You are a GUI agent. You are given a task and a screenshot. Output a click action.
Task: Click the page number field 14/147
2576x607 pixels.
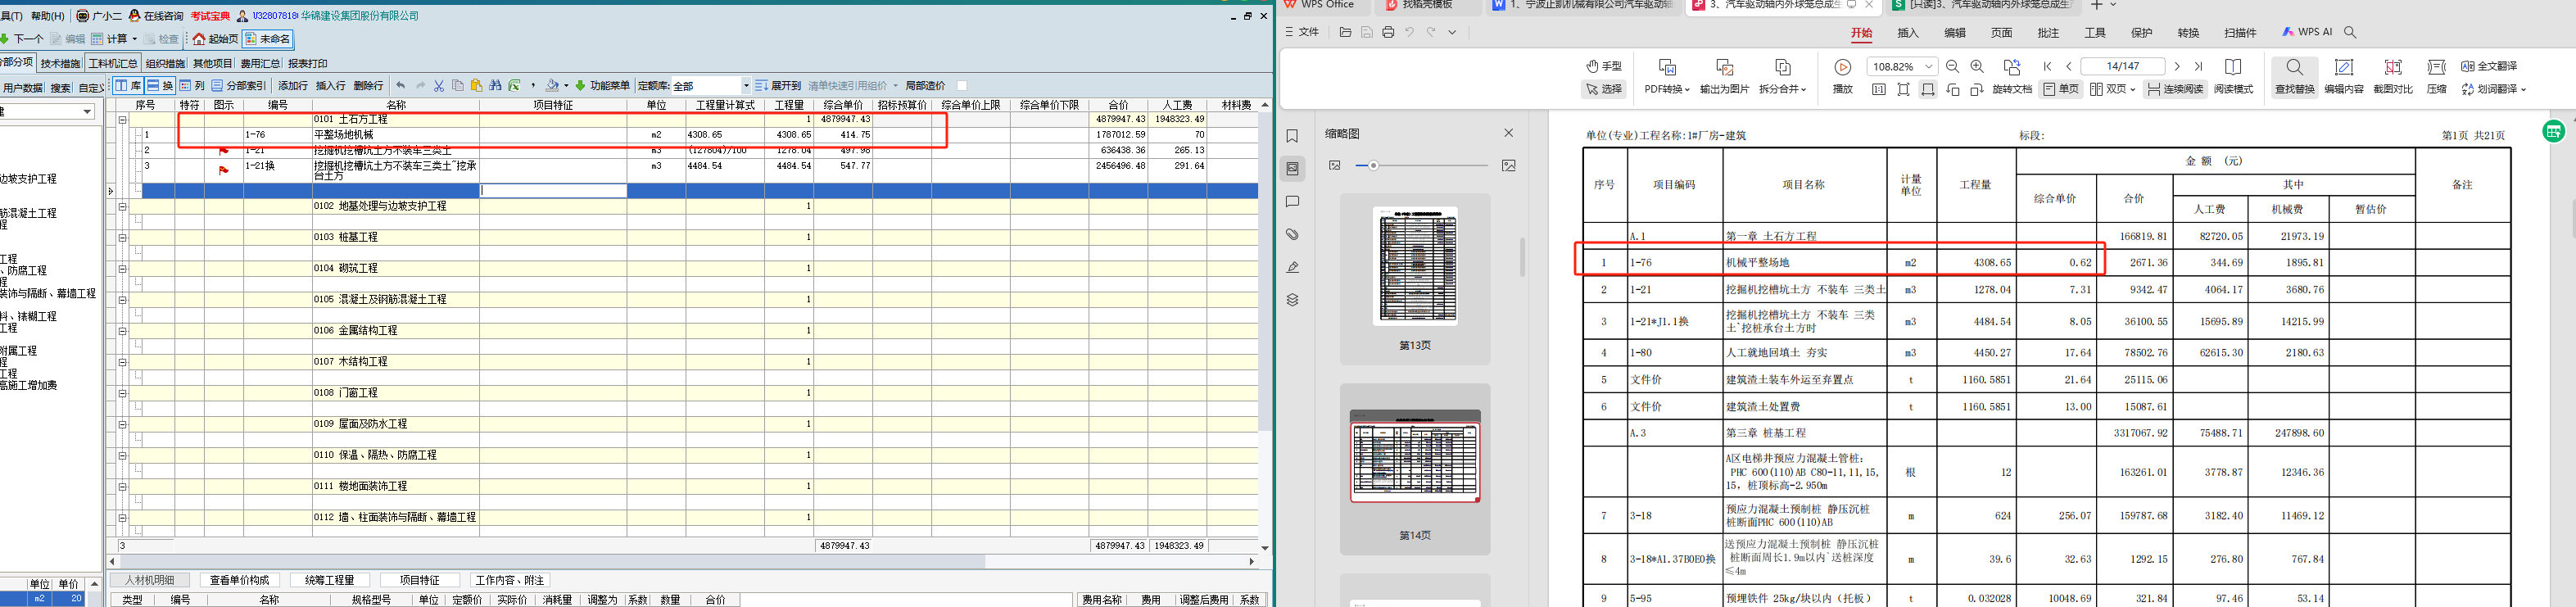pos(2122,67)
